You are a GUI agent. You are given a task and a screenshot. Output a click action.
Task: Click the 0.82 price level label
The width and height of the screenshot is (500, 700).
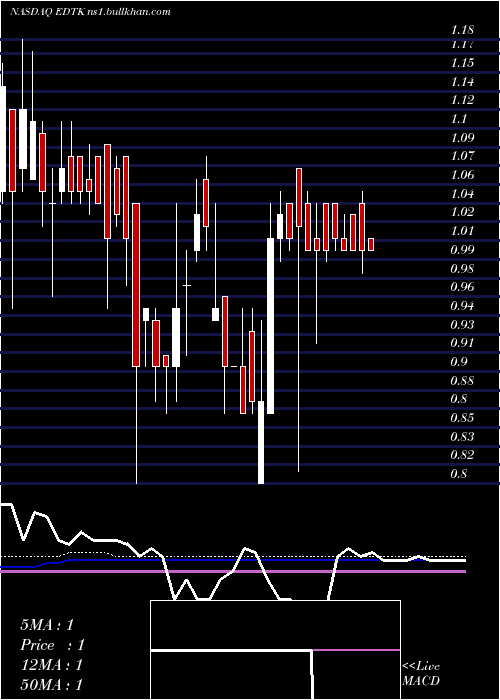pos(462,455)
